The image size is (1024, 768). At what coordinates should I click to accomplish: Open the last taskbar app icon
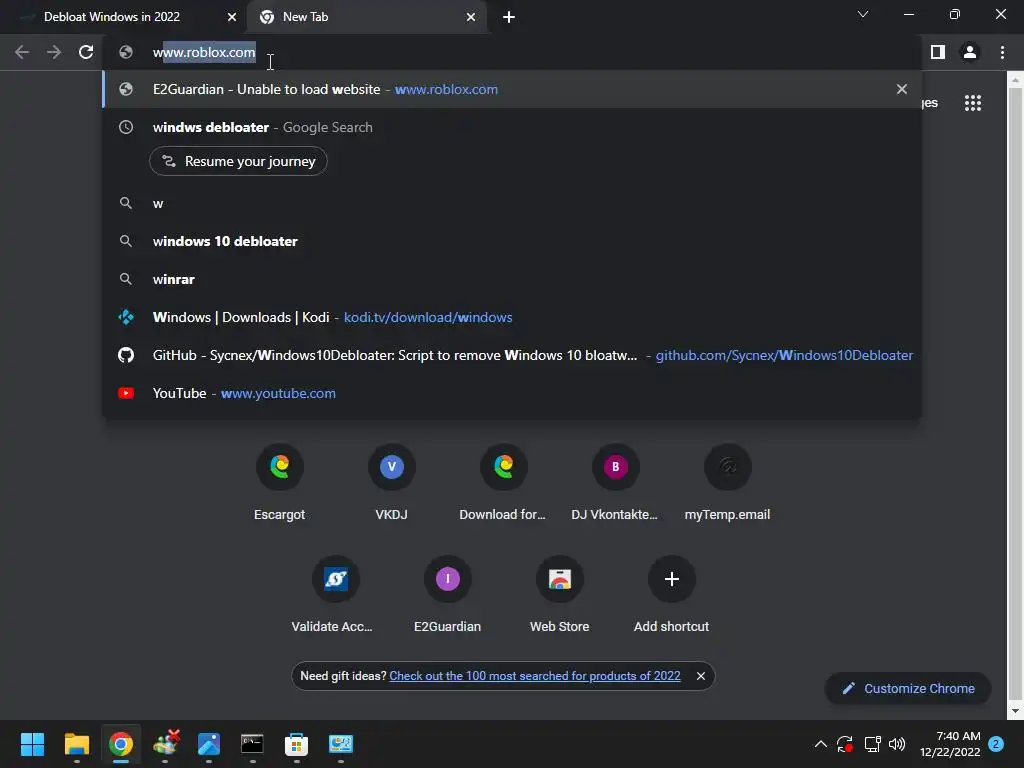(340, 744)
